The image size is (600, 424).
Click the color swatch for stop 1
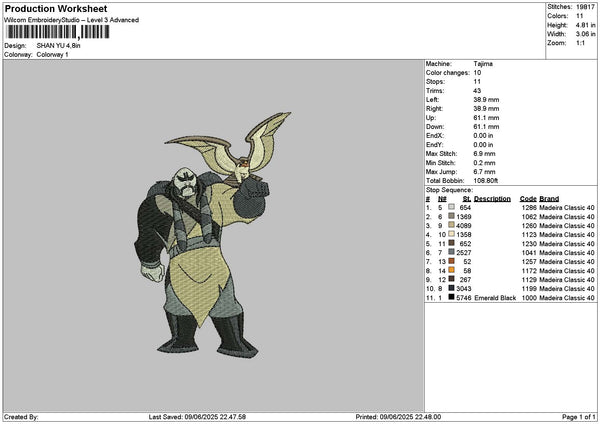[452, 207]
